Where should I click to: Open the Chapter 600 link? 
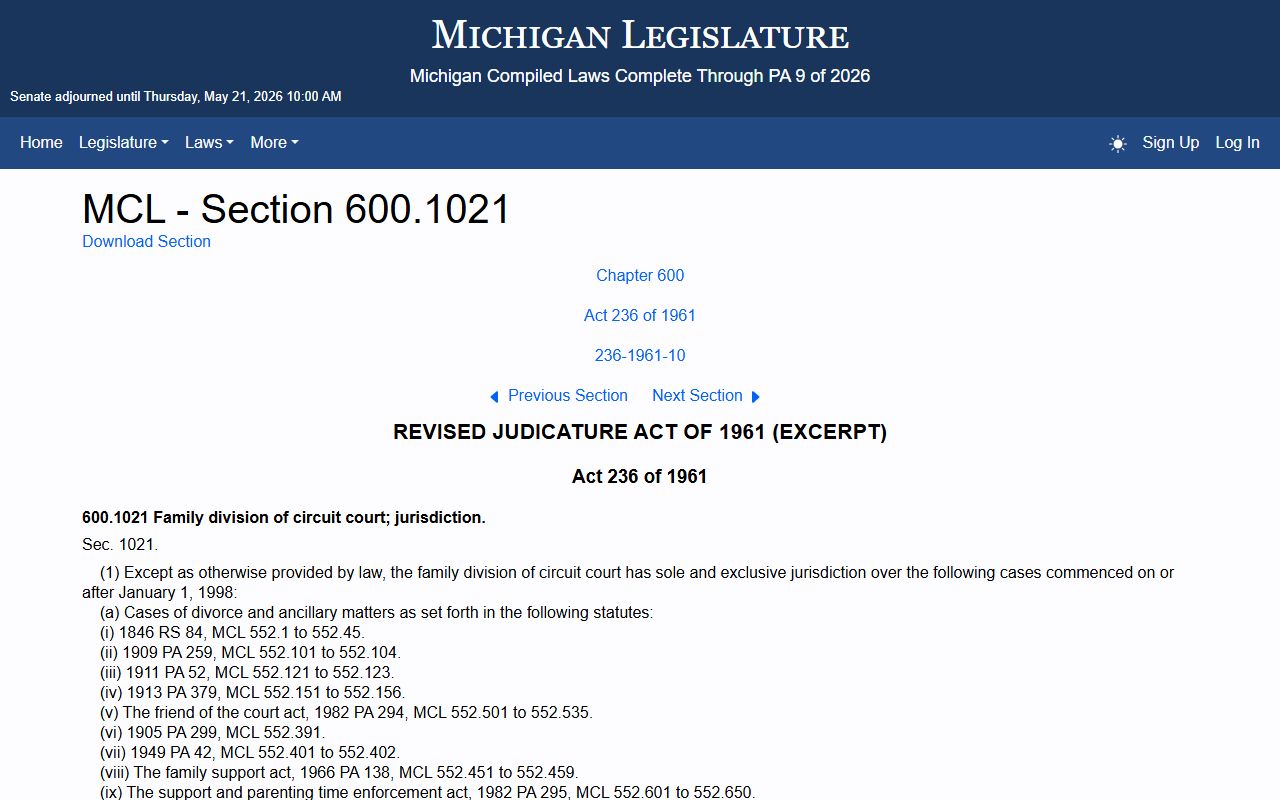tap(640, 275)
